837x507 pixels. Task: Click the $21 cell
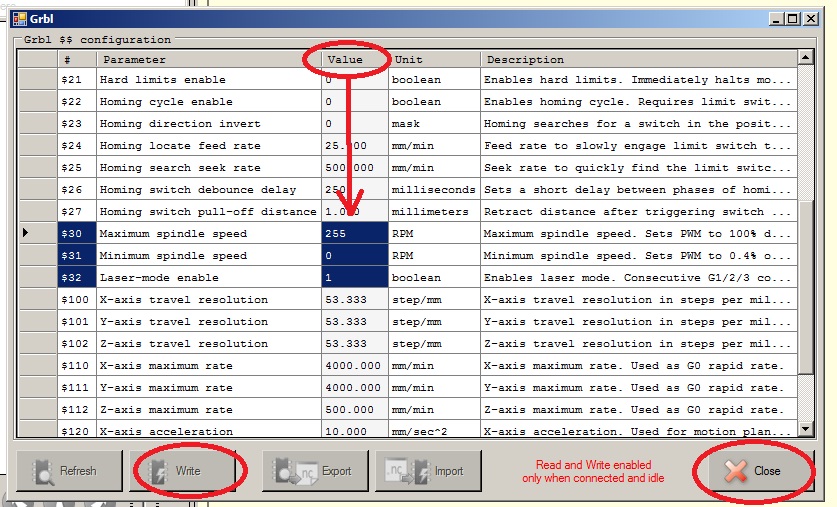pyautogui.click(x=77, y=80)
